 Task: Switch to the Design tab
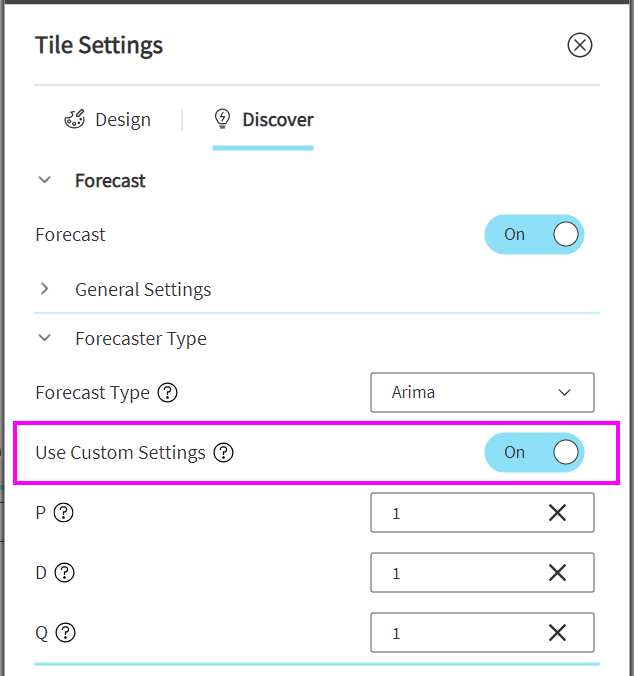pyautogui.click(x=108, y=120)
